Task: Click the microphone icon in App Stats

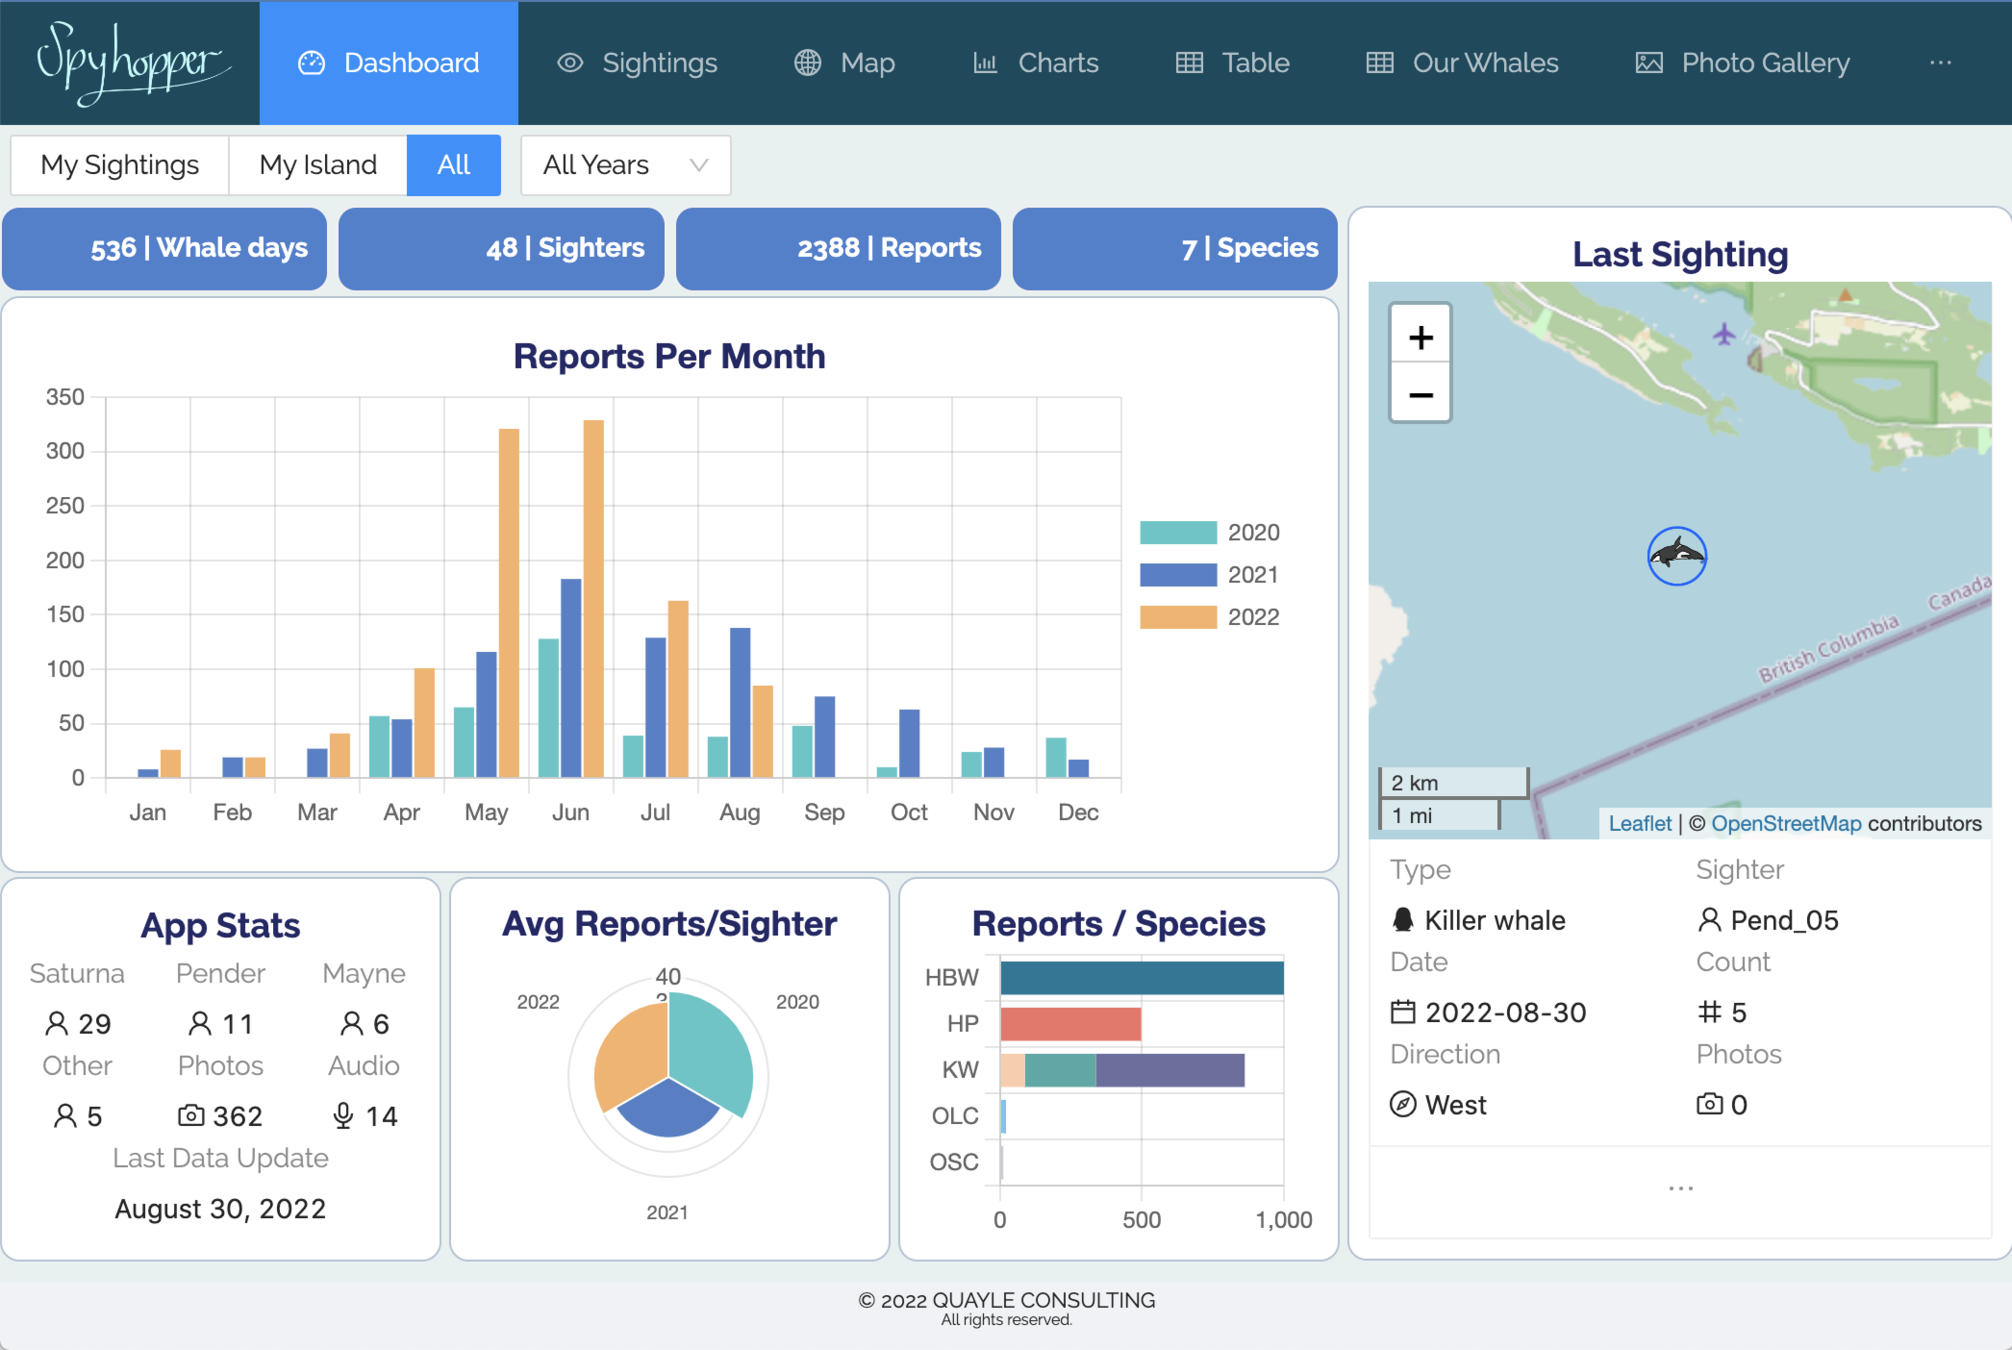Action: point(343,1115)
